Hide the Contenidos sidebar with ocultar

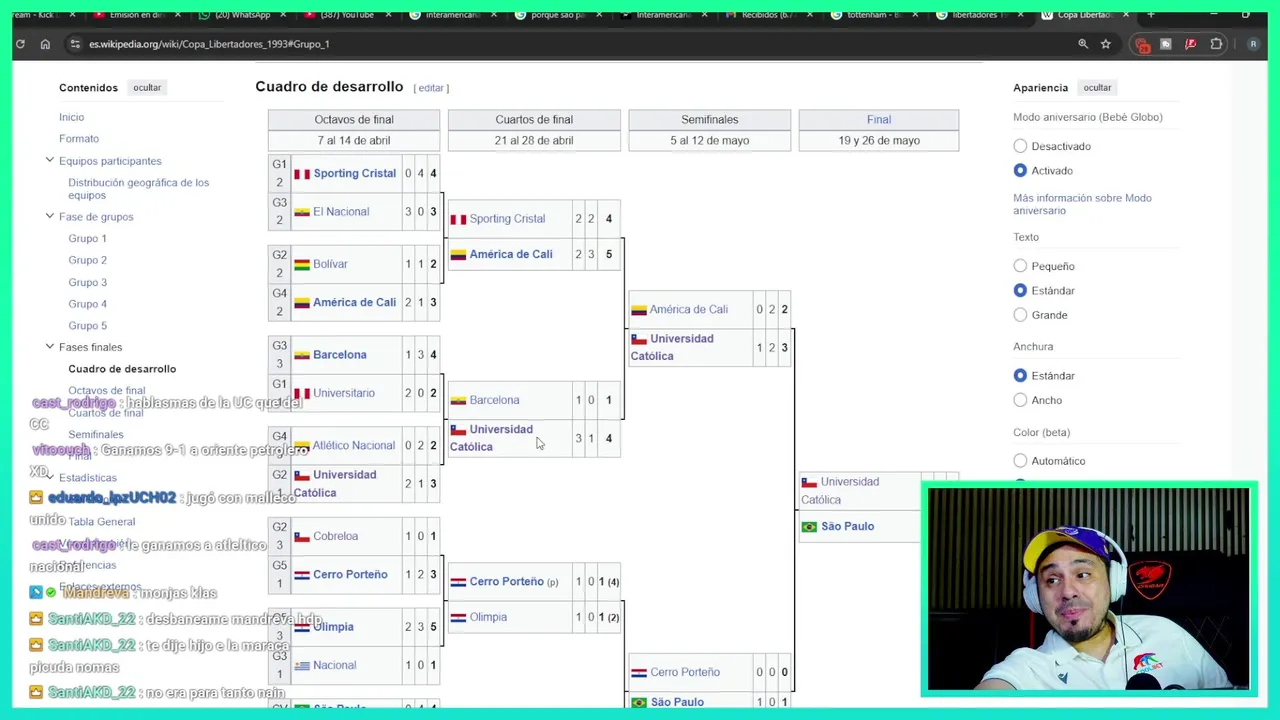pos(147,88)
